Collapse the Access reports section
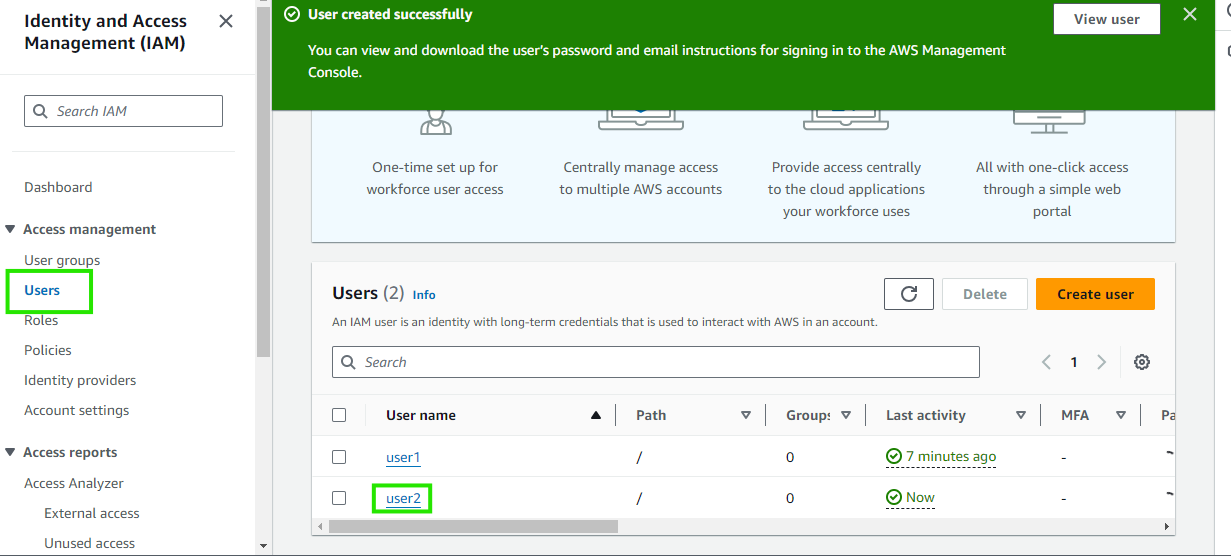The height and width of the screenshot is (556, 1231). pos(10,452)
